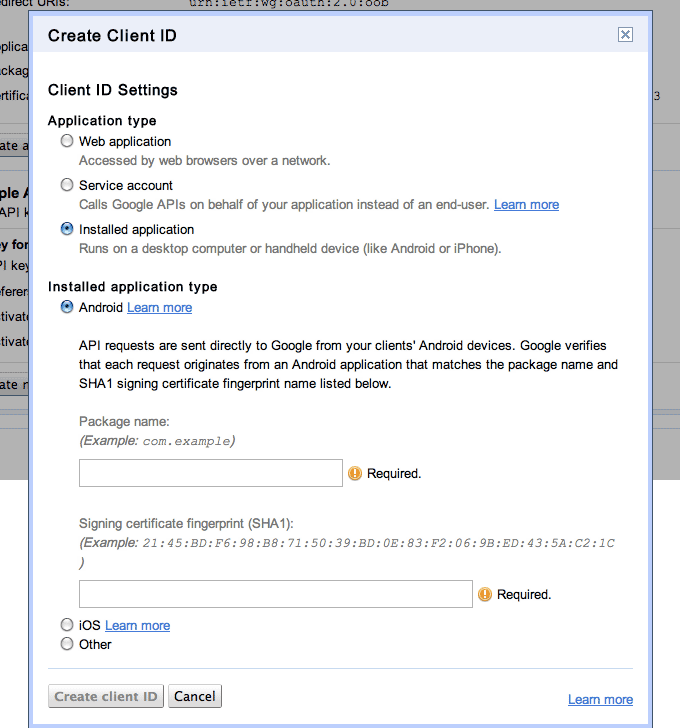Focus the SHA1 signing certificate fingerprint field
The image size is (680, 728).
(x=275, y=593)
